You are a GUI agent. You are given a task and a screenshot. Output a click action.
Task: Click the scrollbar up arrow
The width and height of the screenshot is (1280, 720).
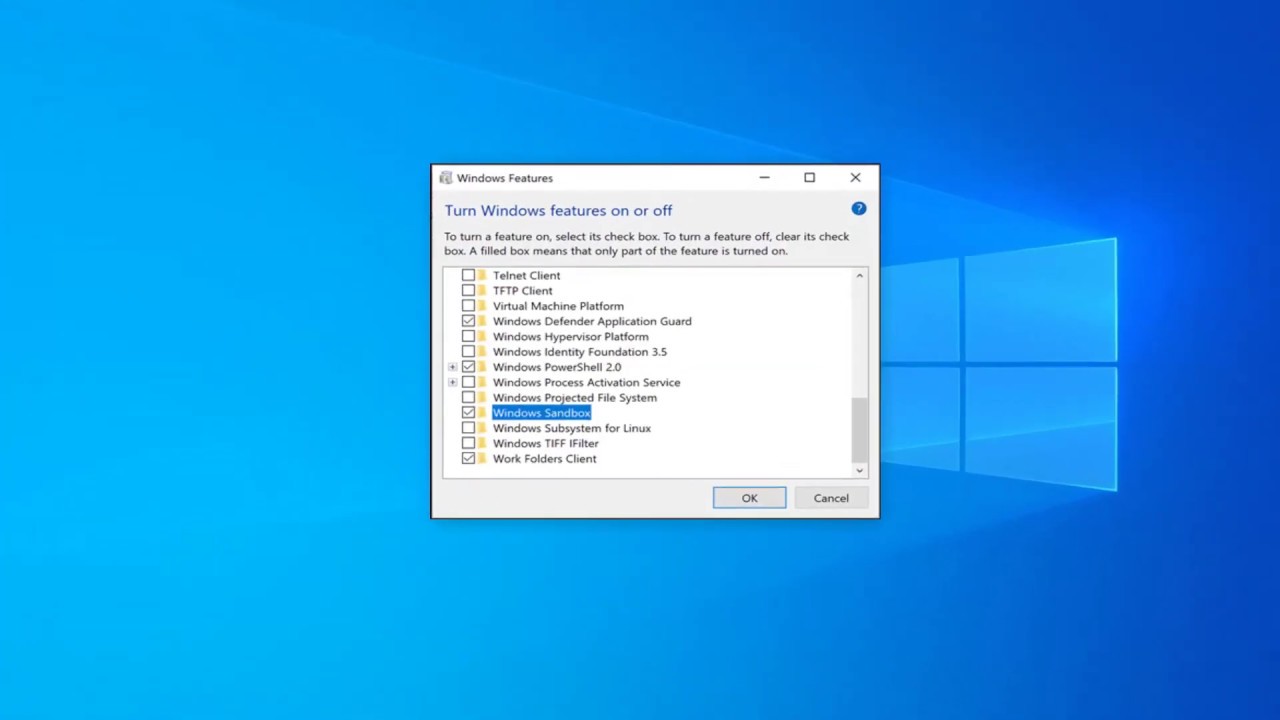(859, 275)
